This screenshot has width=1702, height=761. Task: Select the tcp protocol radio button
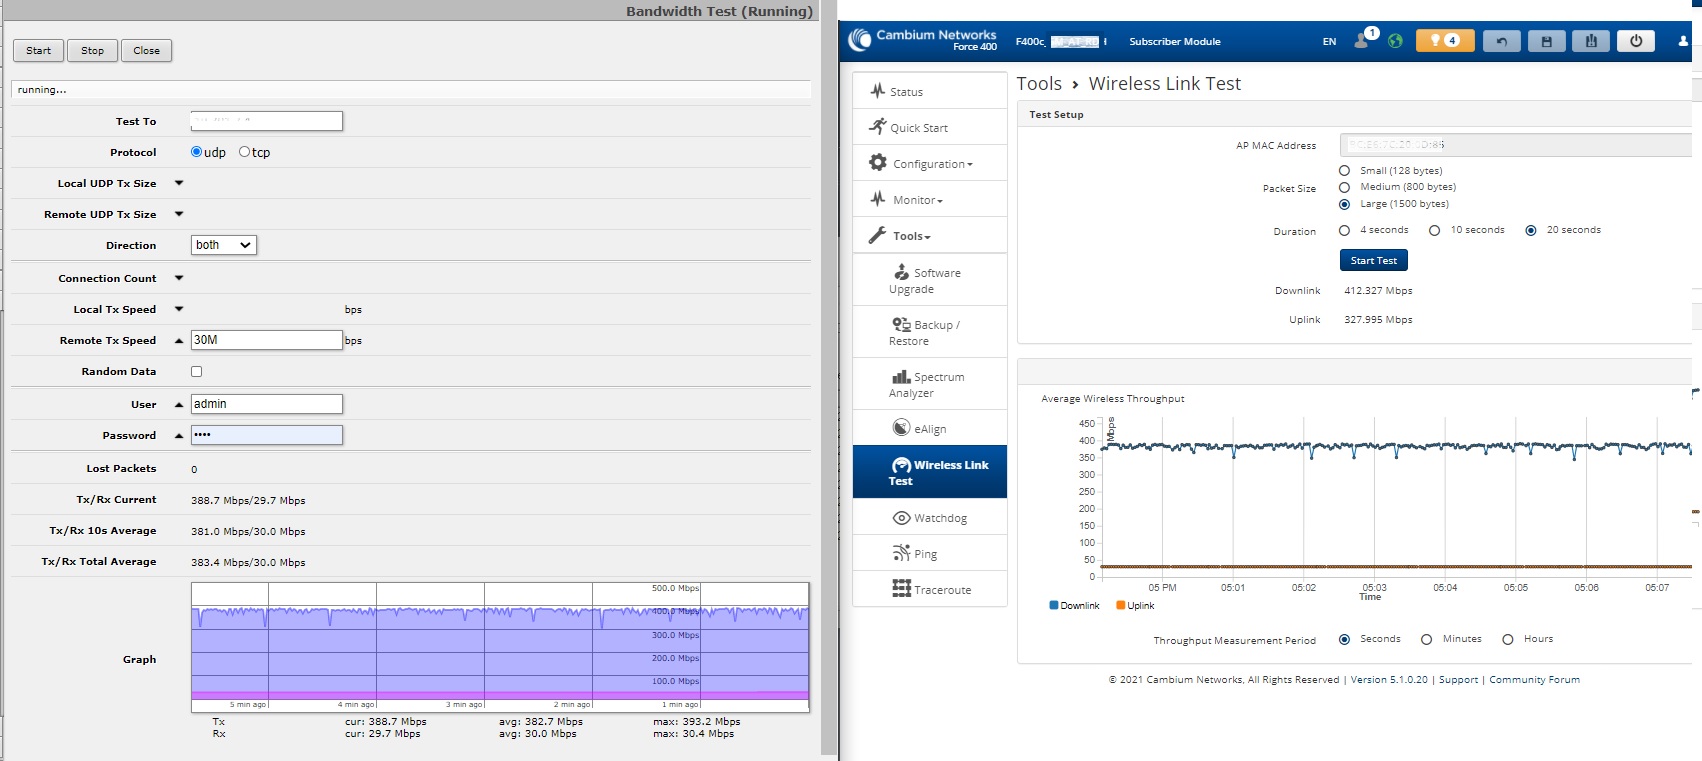tap(245, 152)
